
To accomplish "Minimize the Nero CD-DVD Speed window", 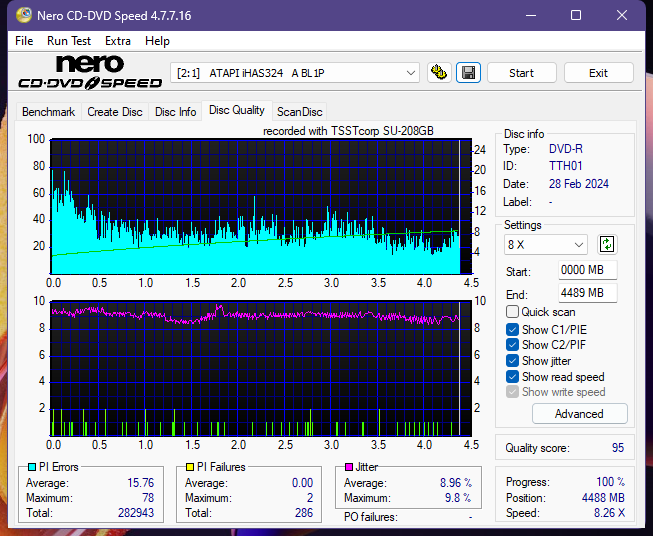I will click(531, 15).
